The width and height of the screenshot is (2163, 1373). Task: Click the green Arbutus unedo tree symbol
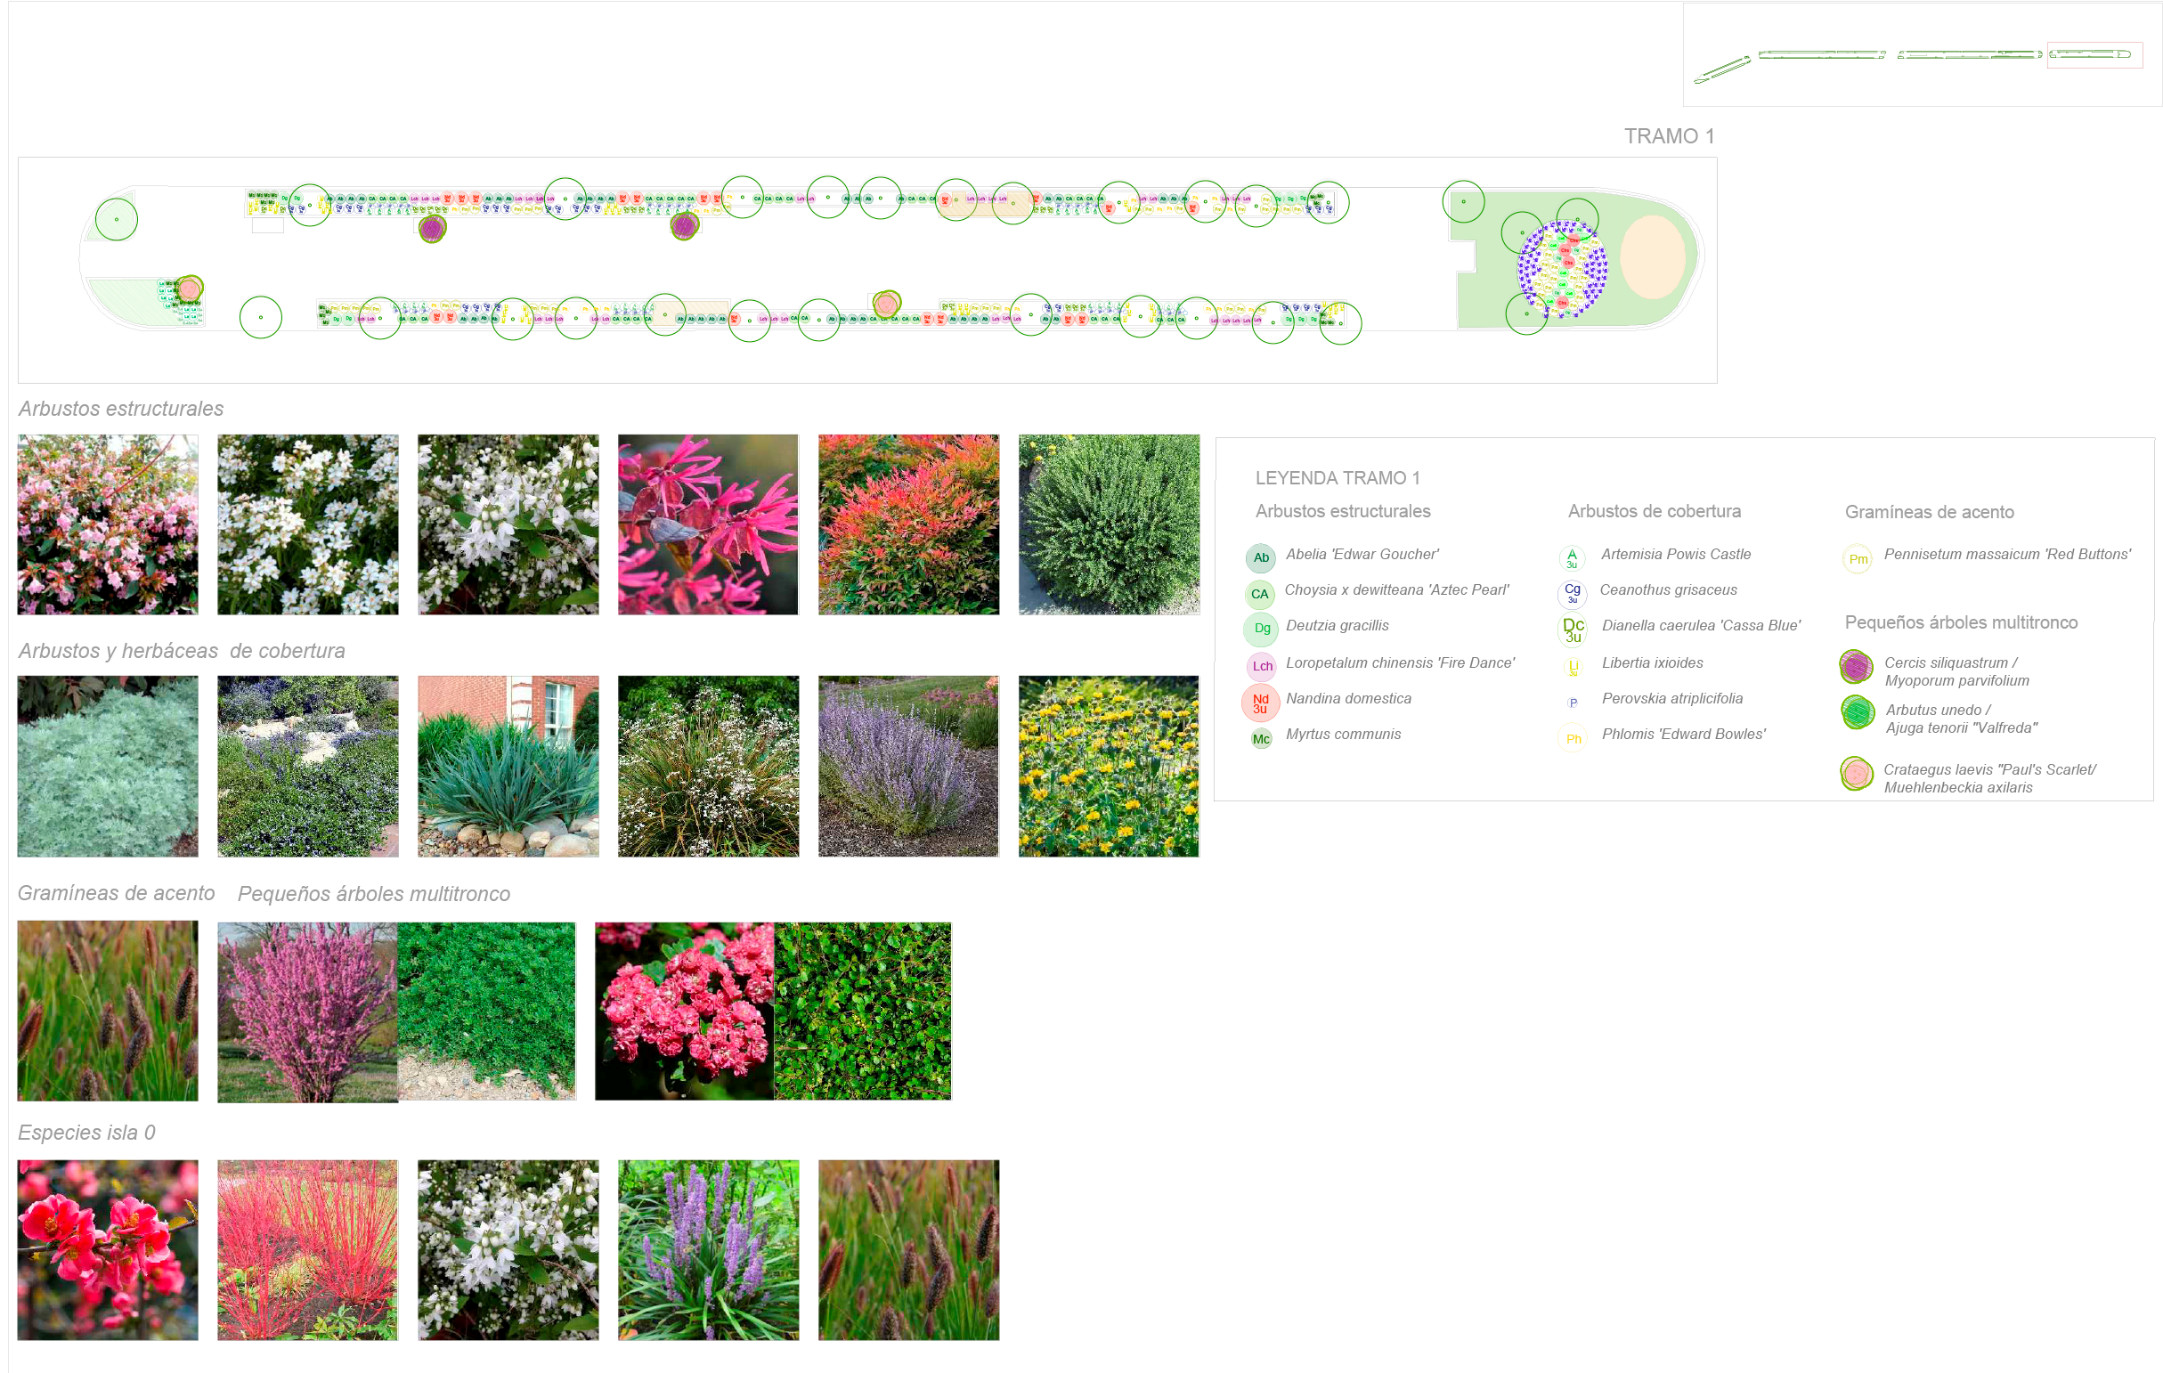click(x=1857, y=713)
